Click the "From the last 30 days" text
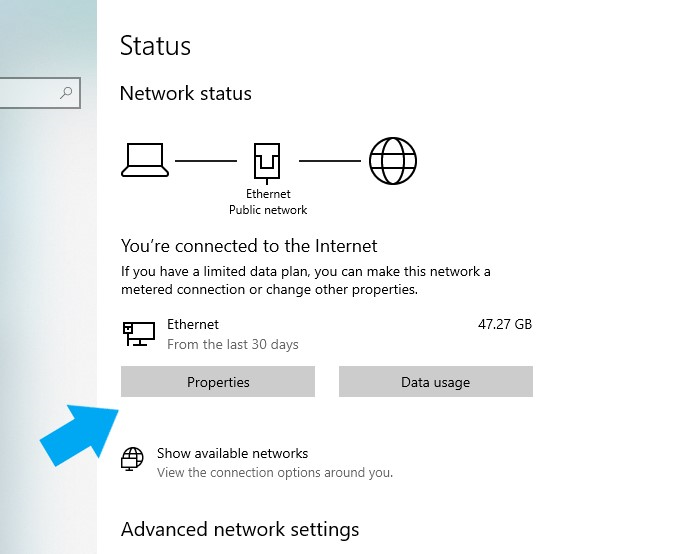 tap(233, 345)
